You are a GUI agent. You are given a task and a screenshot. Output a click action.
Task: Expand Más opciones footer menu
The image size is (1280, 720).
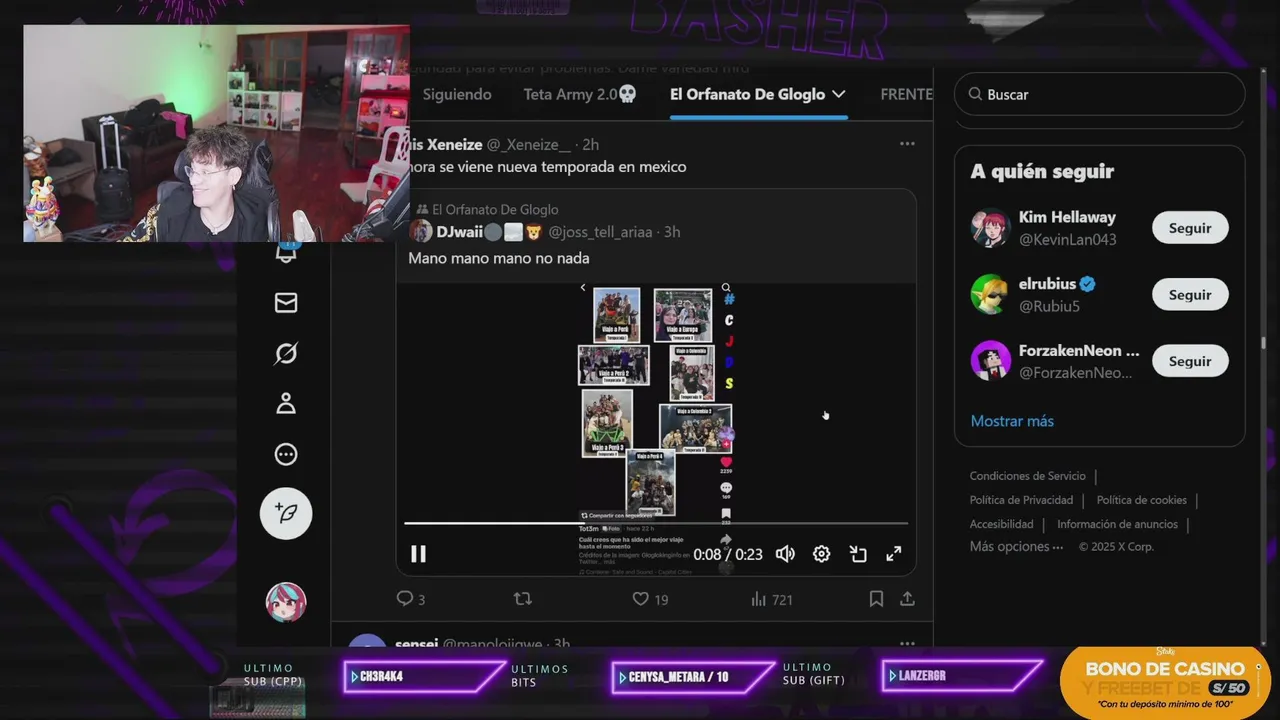tap(1016, 547)
